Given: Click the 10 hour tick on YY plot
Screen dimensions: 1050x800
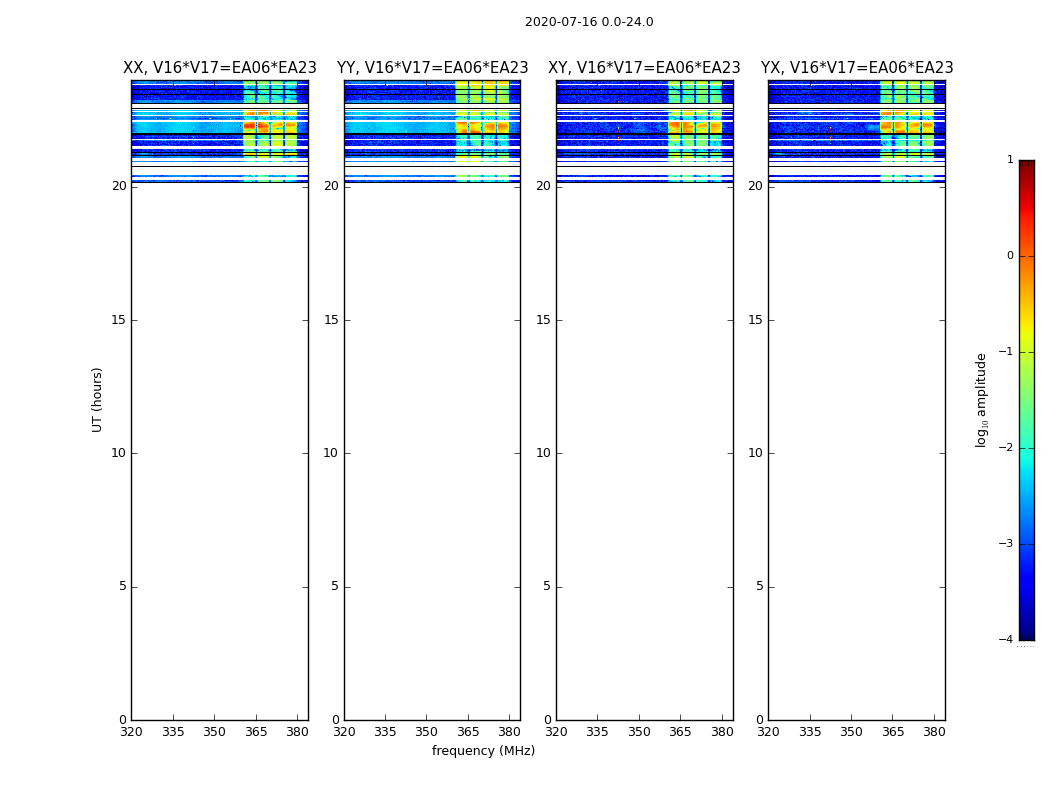Looking at the screenshot, I should (x=330, y=453).
